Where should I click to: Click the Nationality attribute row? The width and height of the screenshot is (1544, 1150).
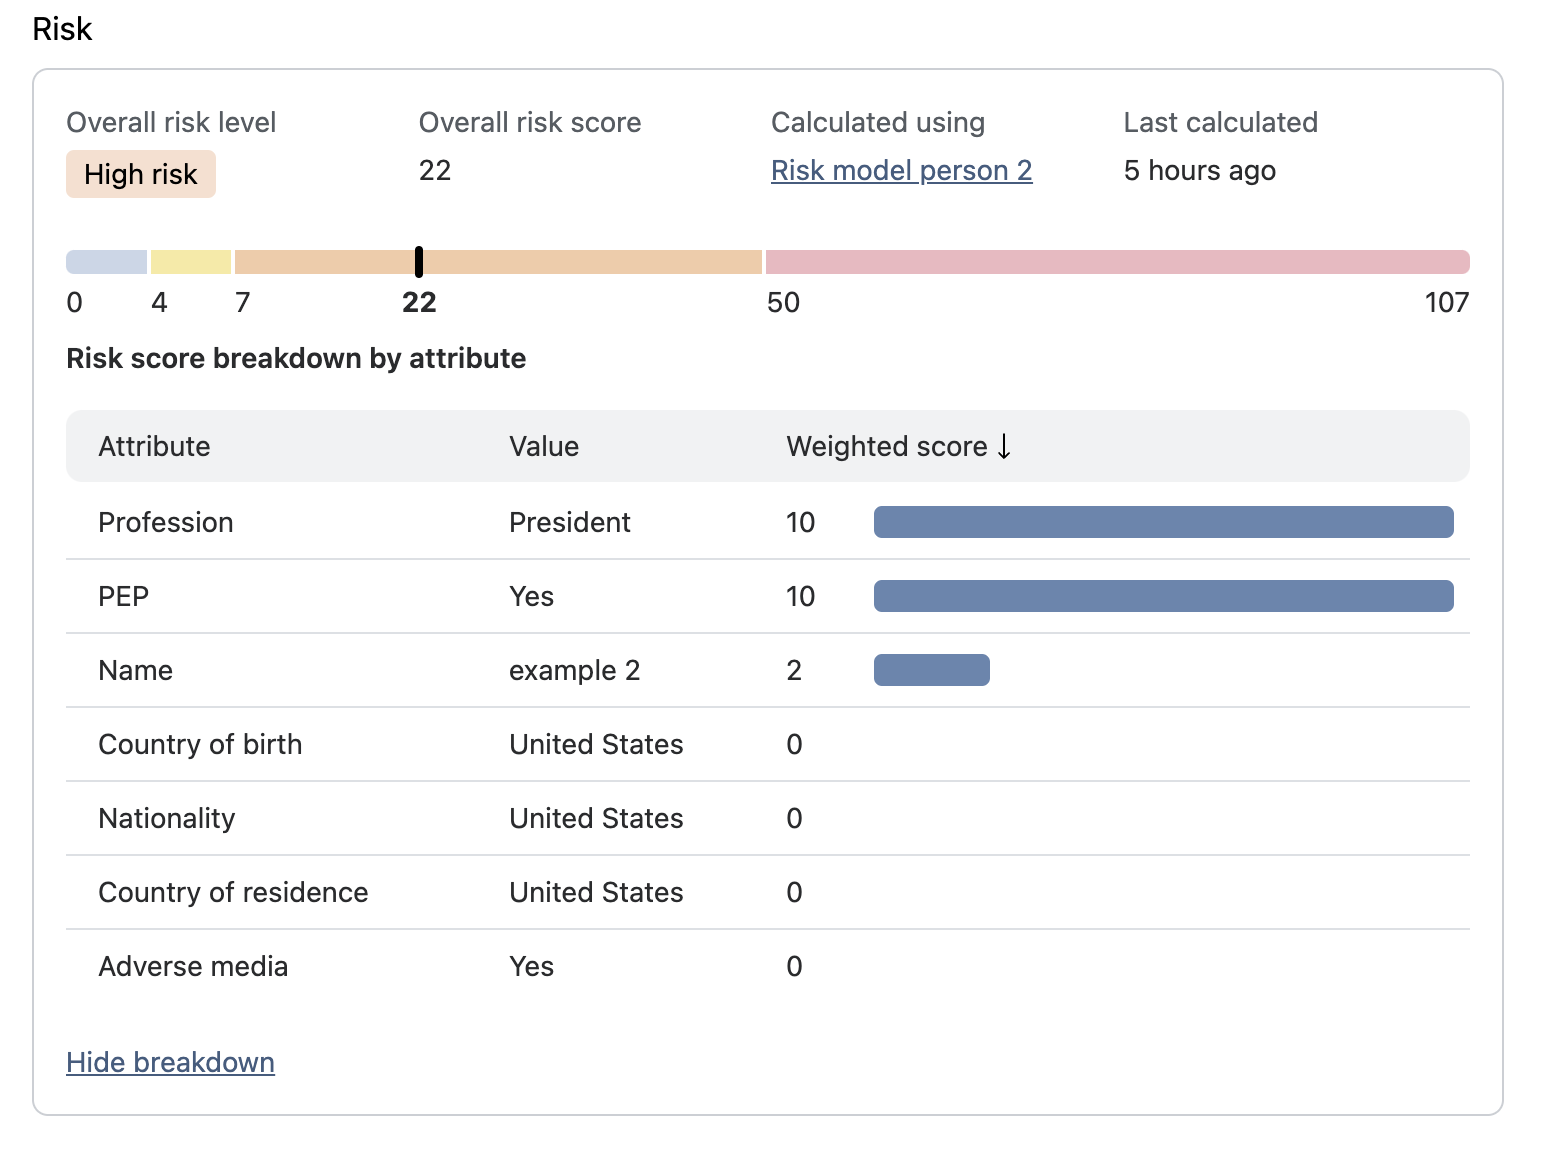[167, 818]
